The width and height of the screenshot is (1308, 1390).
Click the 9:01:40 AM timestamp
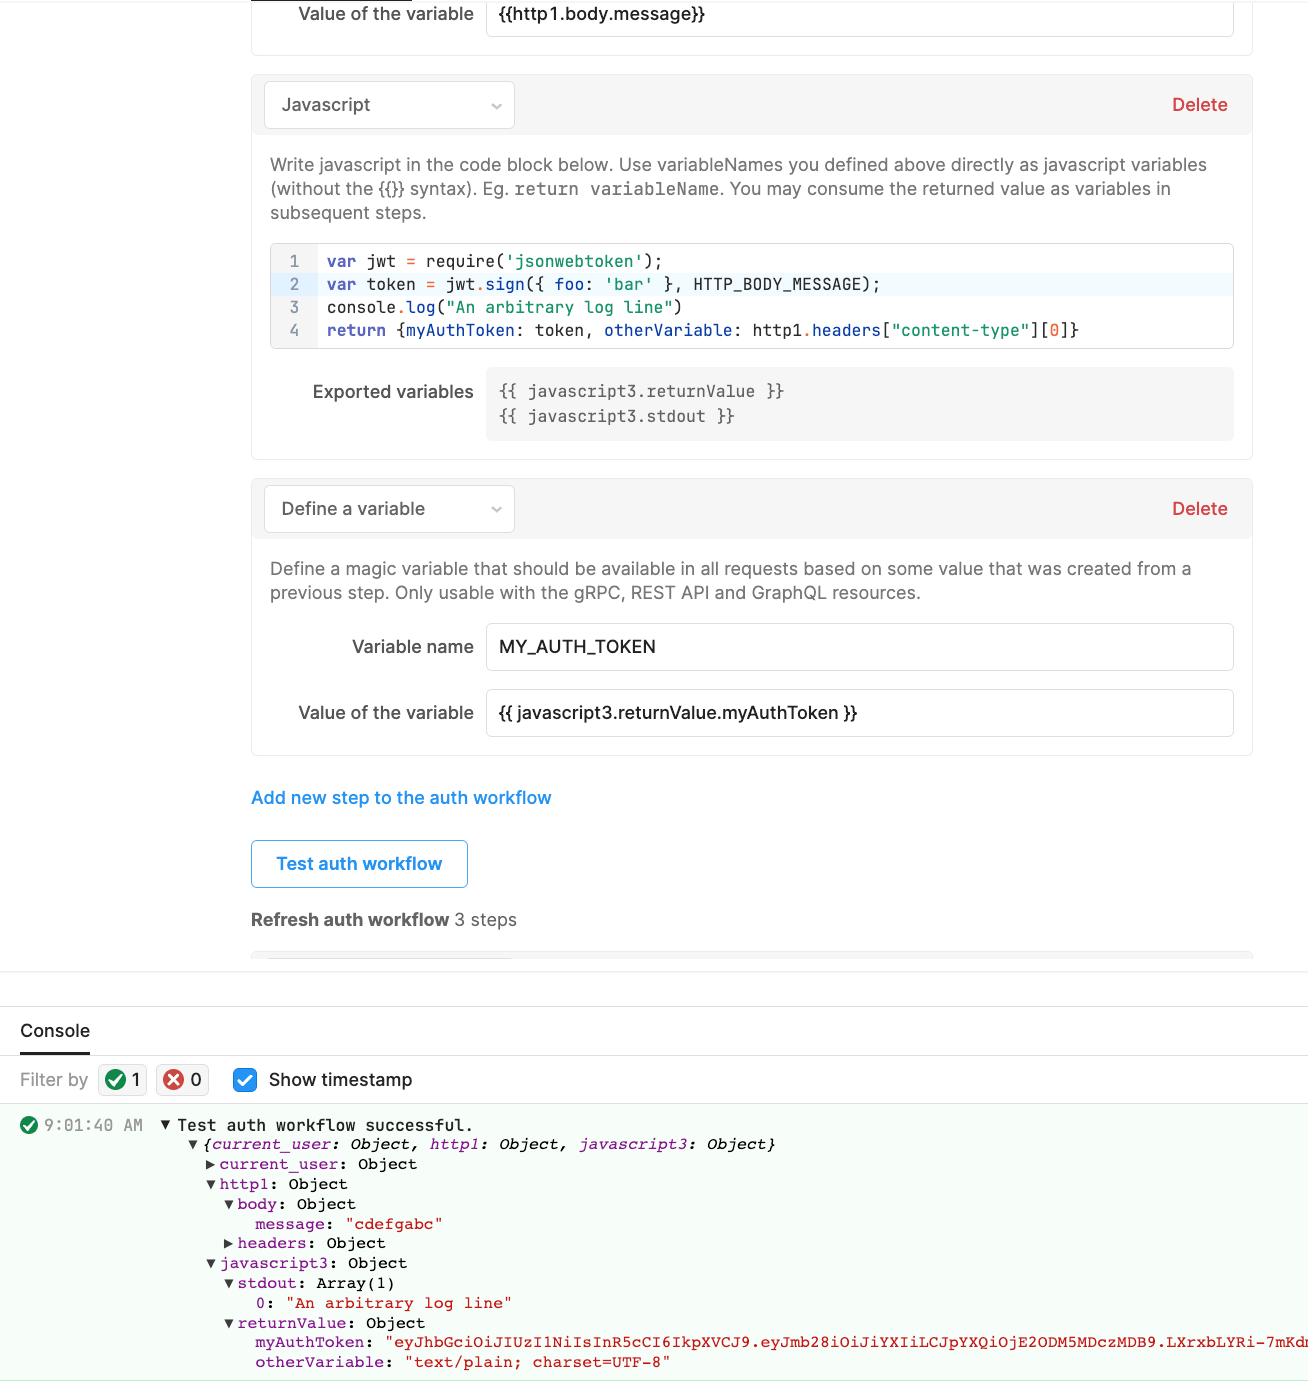pyautogui.click(x=93, y=1125)
